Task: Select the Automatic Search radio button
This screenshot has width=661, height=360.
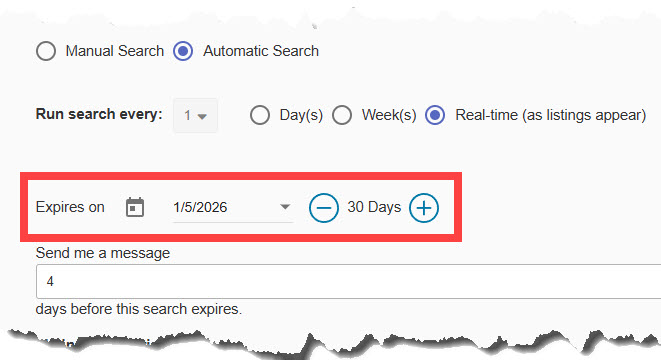Action: (x=183, y=51)
